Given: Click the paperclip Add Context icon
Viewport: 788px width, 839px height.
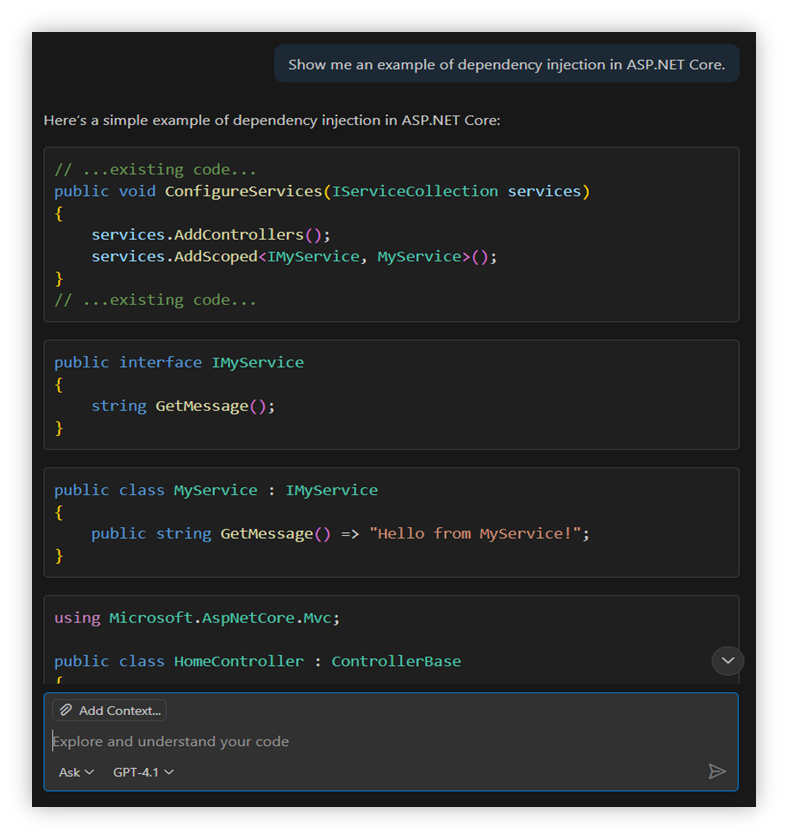Looking at the screenshot, I should [66, 710].
